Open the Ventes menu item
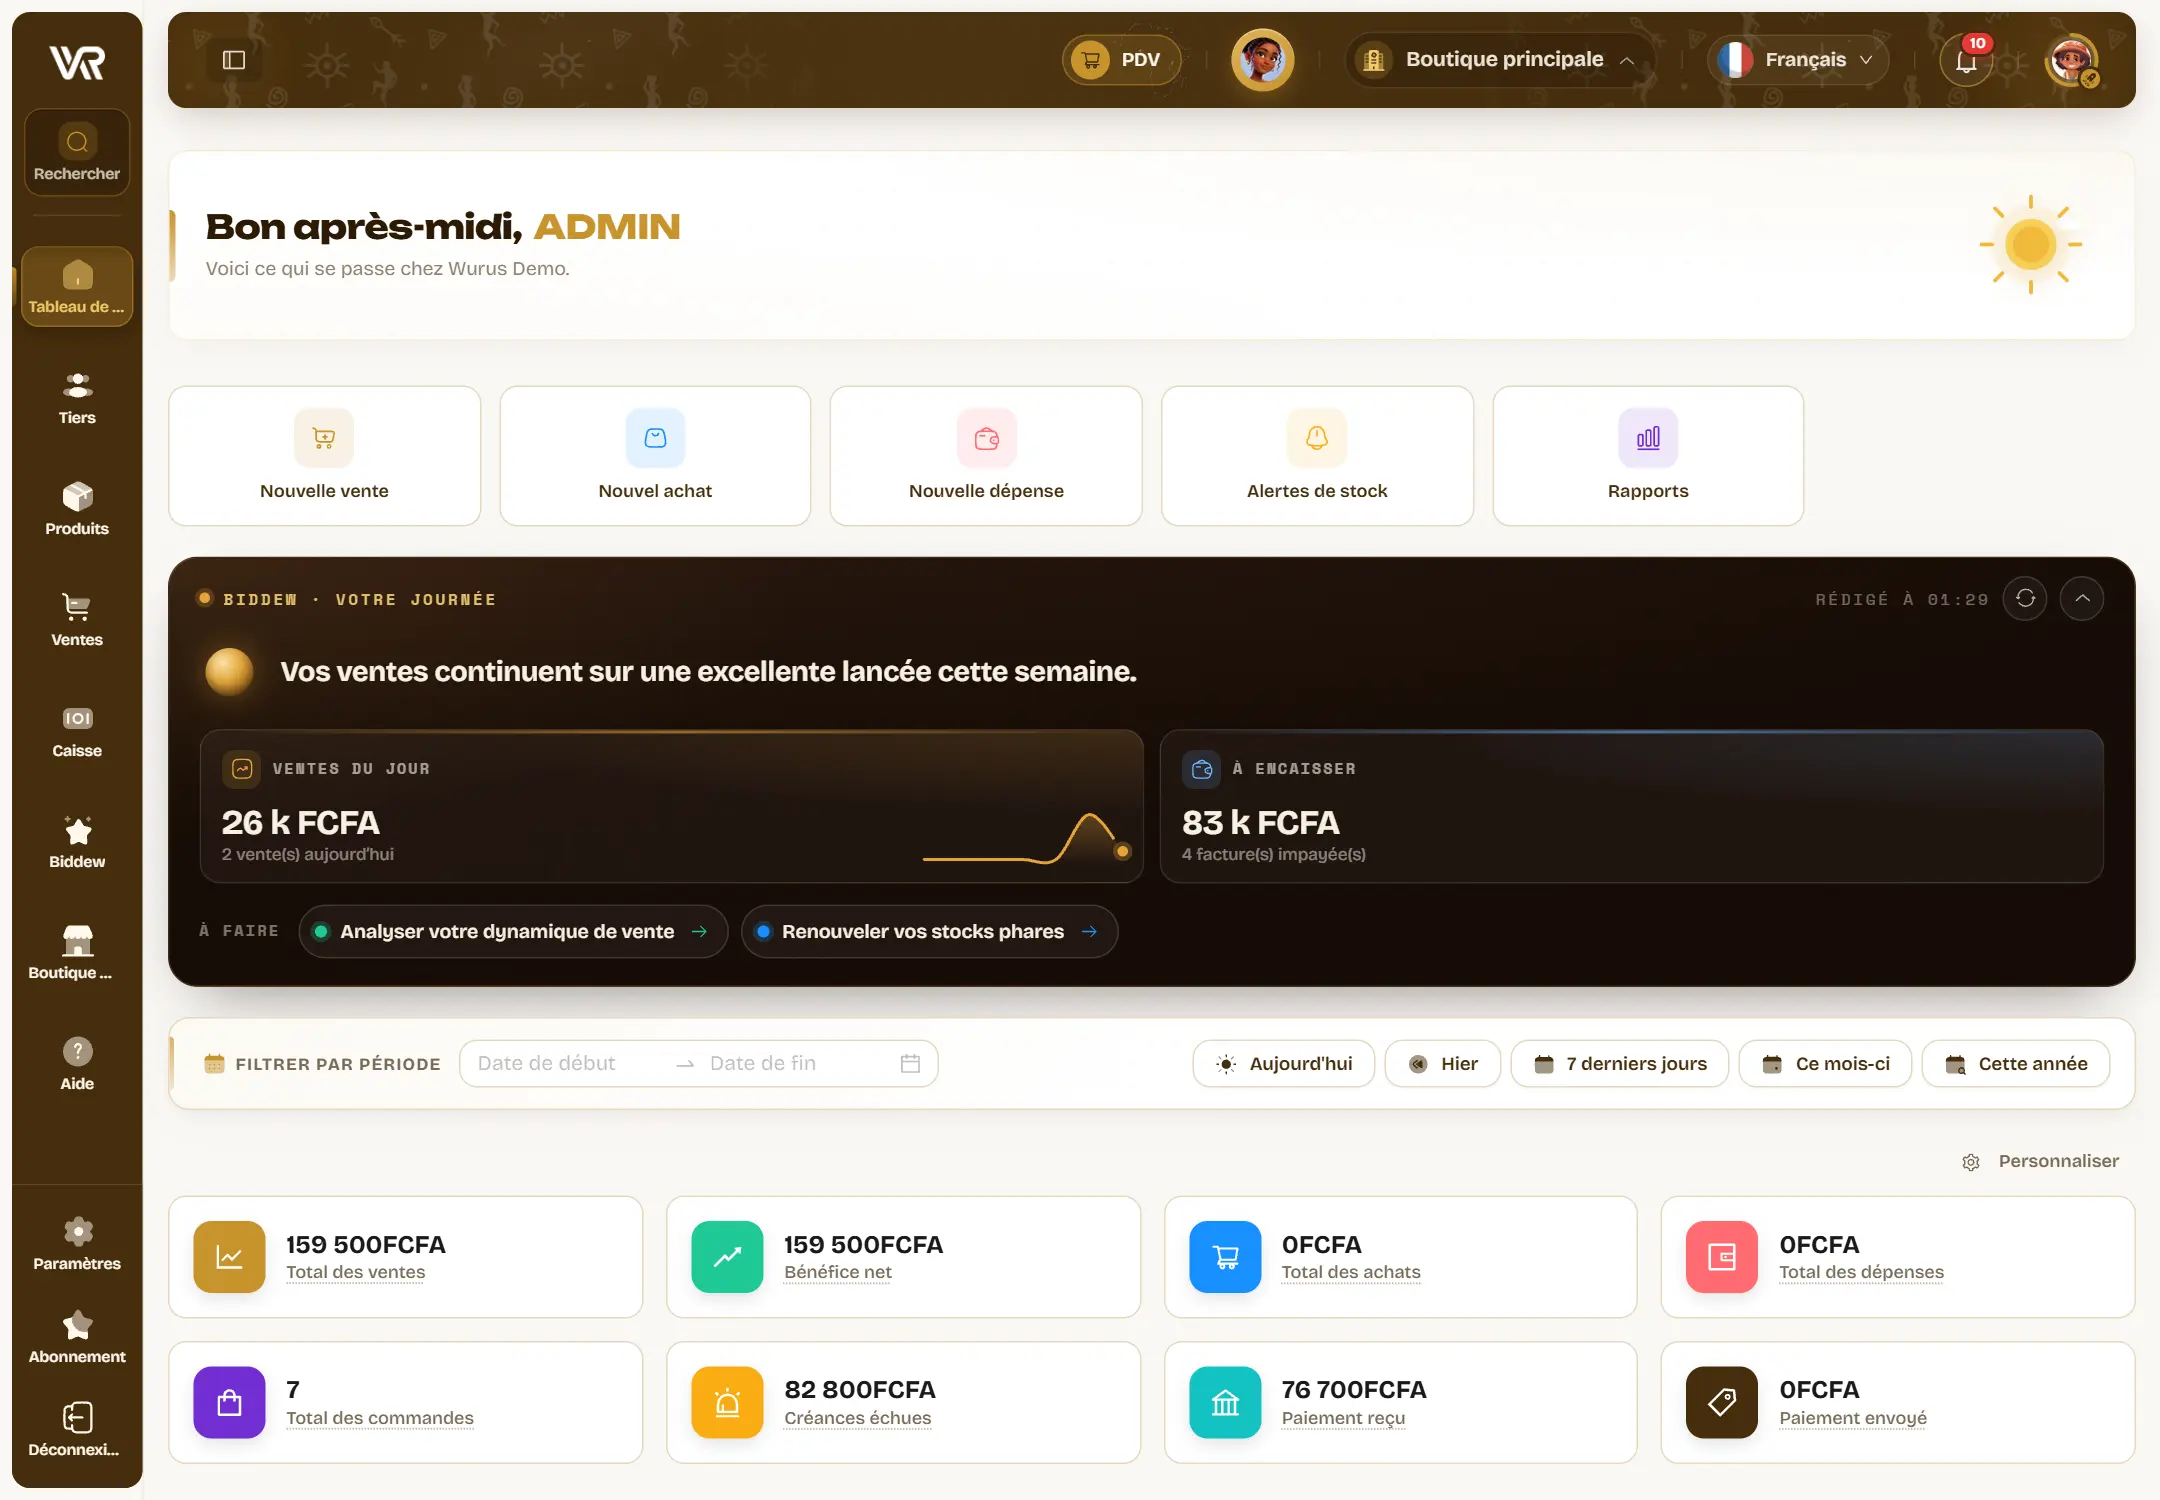This screenshot has height=1500, width=2160. [77, 620]
